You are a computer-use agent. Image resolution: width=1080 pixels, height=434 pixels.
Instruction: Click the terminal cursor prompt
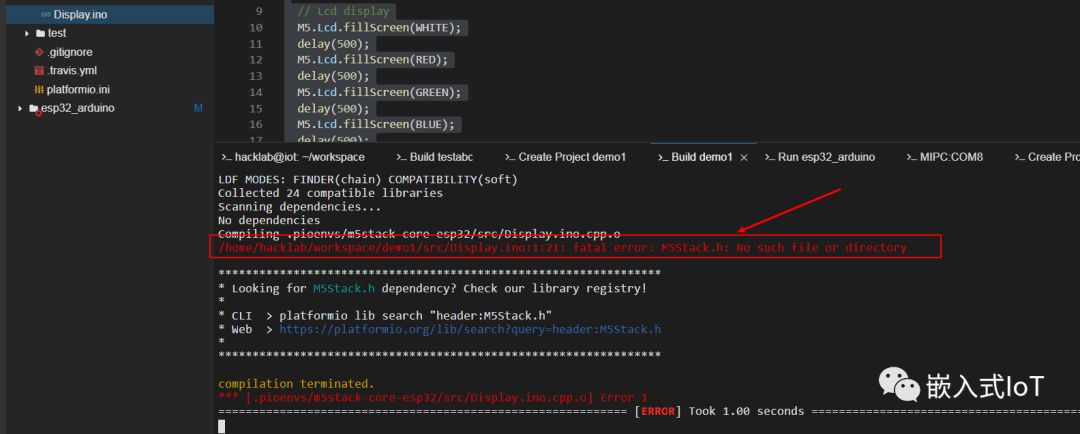(222, 426)
